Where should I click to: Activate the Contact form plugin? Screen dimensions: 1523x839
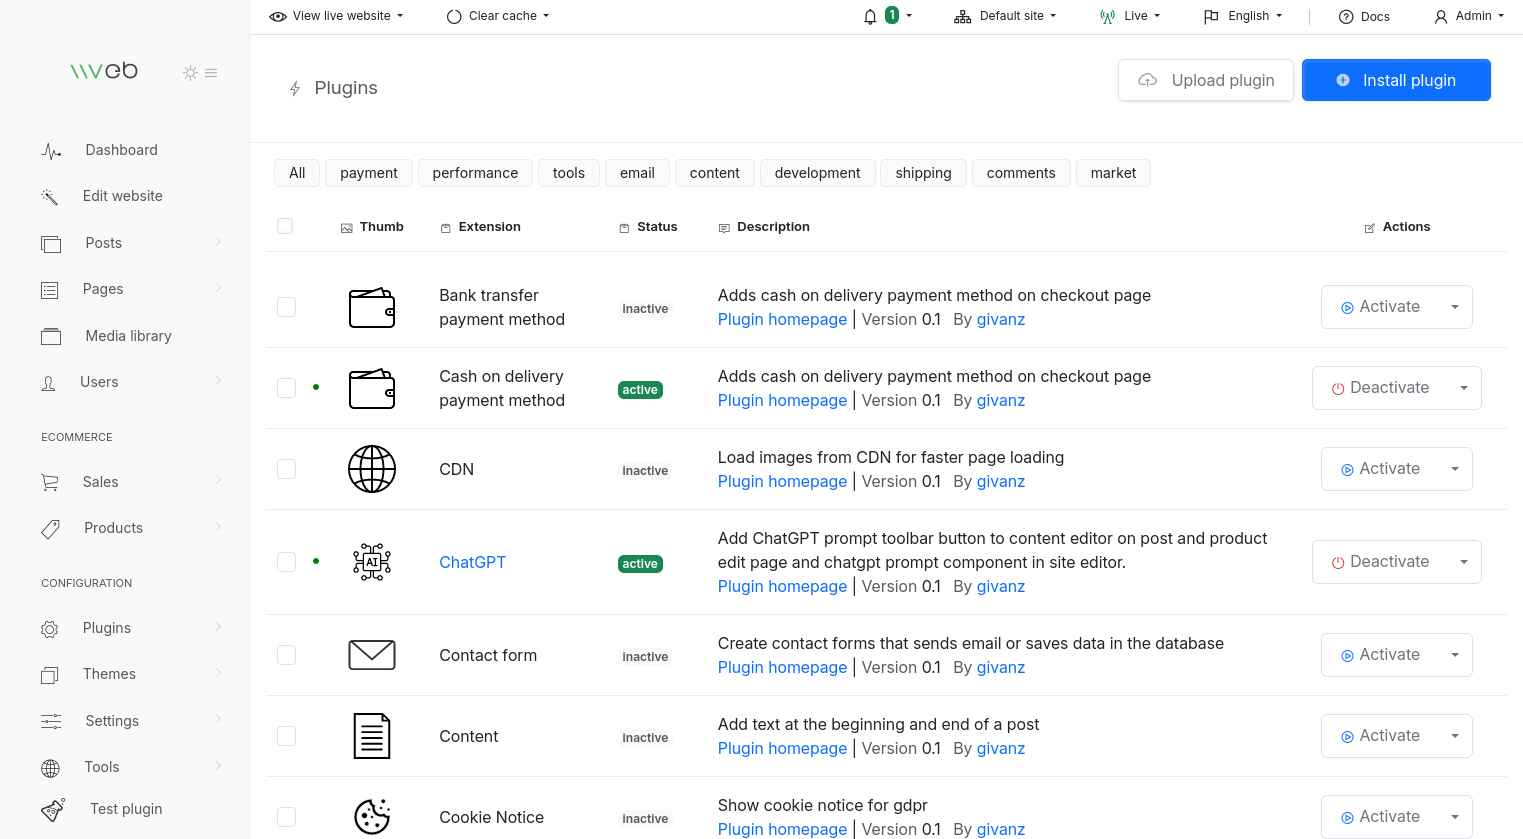[1380, 655]
